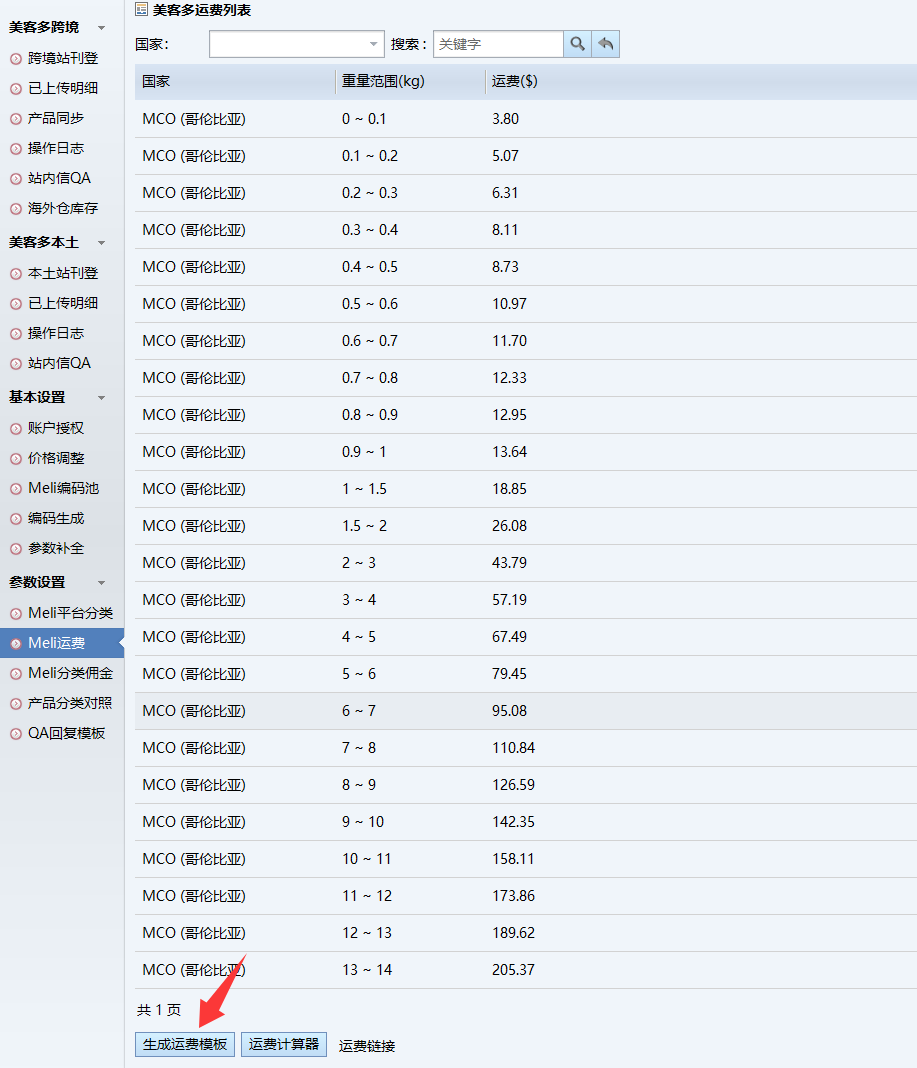
Task: Select 账户授权 in the sidebar
Action: [56, 428]
